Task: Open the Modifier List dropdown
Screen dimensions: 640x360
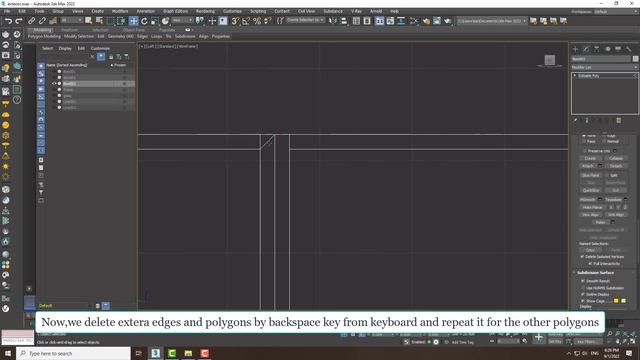Action: 604,67
